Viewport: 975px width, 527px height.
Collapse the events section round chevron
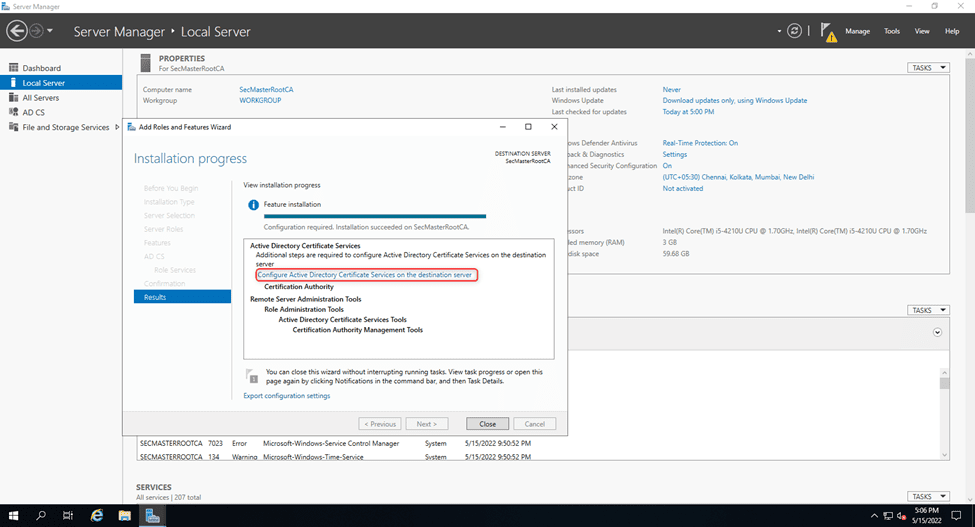click(x=937, y=332)
